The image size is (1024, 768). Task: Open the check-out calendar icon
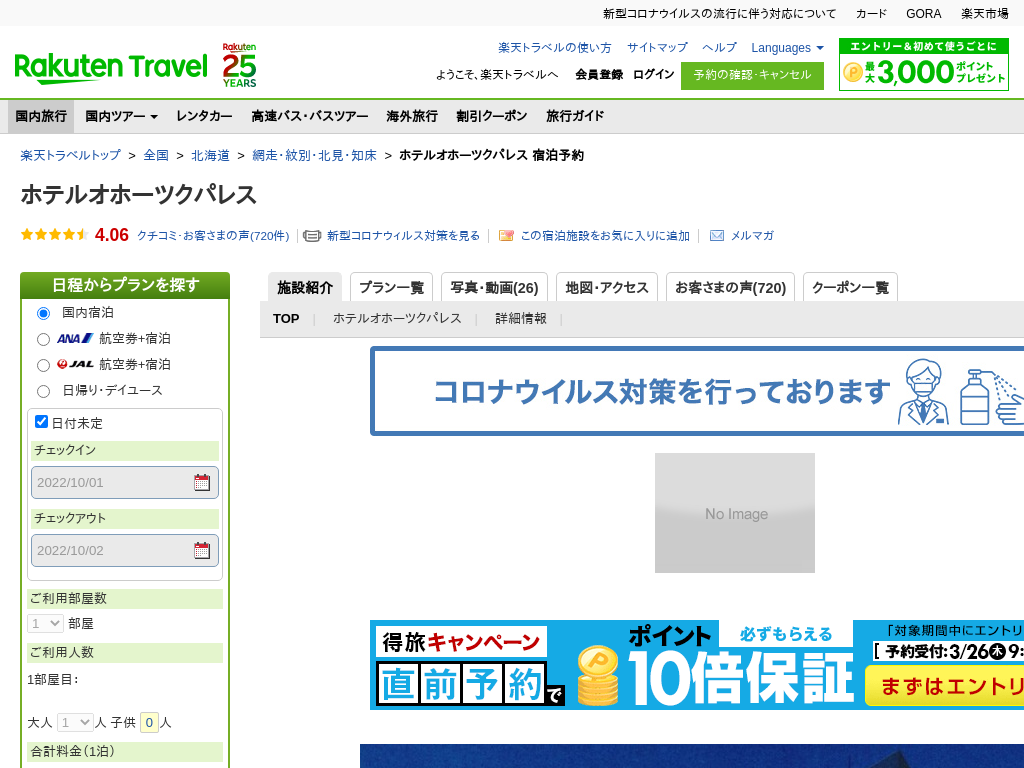[x=202, y=551]
